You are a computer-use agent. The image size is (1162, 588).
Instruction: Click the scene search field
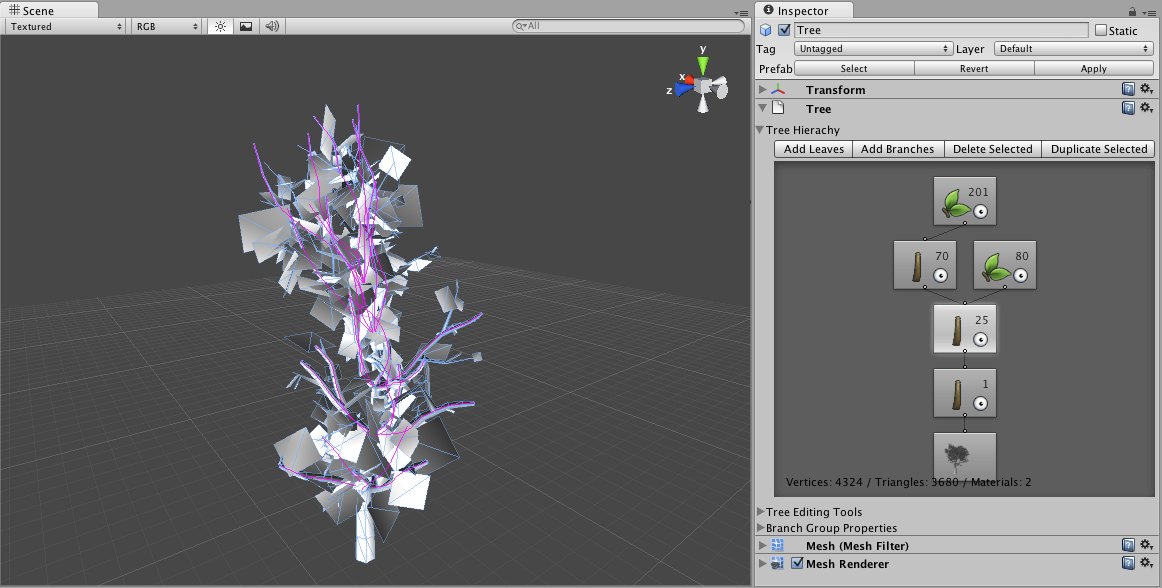pos(630,26)
